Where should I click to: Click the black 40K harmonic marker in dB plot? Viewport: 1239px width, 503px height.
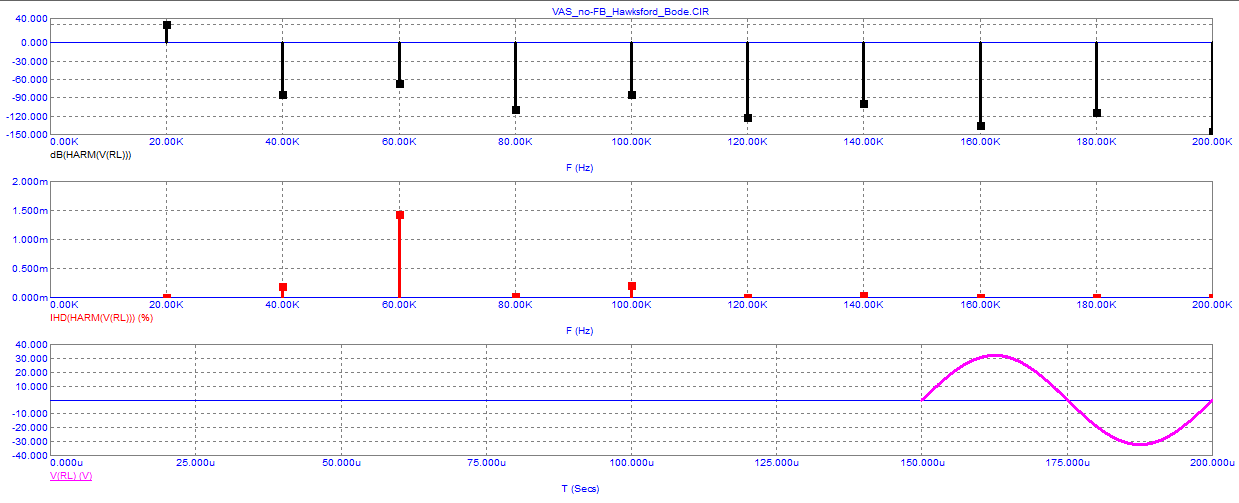pos(283,95)
